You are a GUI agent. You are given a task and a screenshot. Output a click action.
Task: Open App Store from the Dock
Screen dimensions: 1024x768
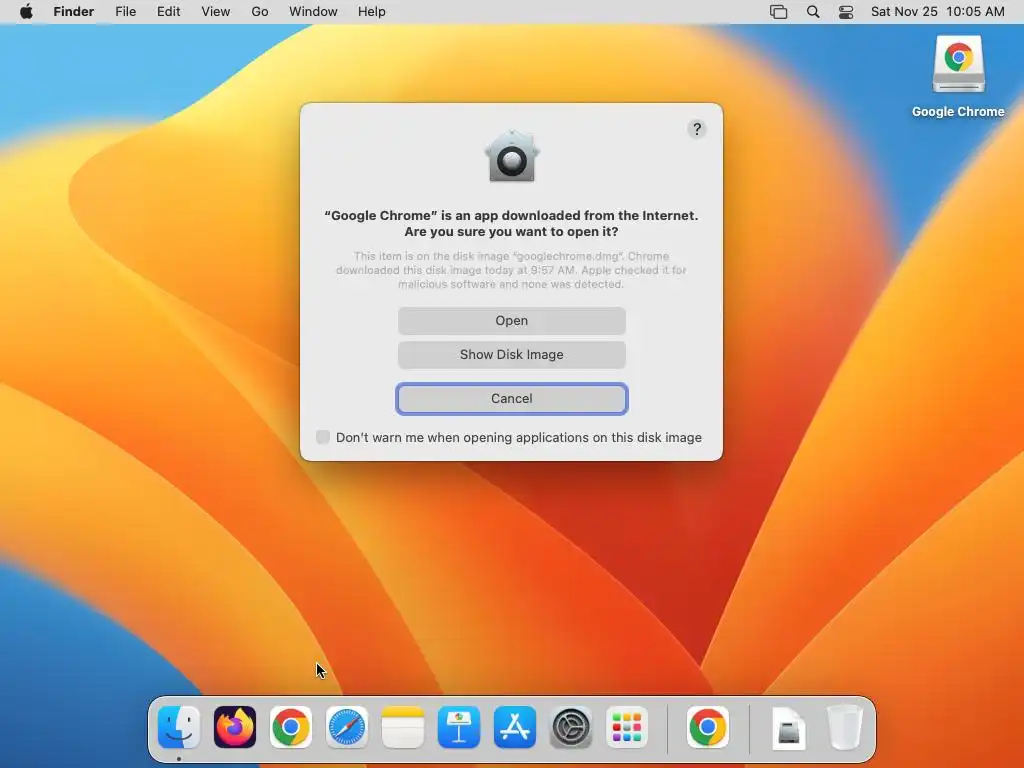pyautogui.click(x=515, y=727)
